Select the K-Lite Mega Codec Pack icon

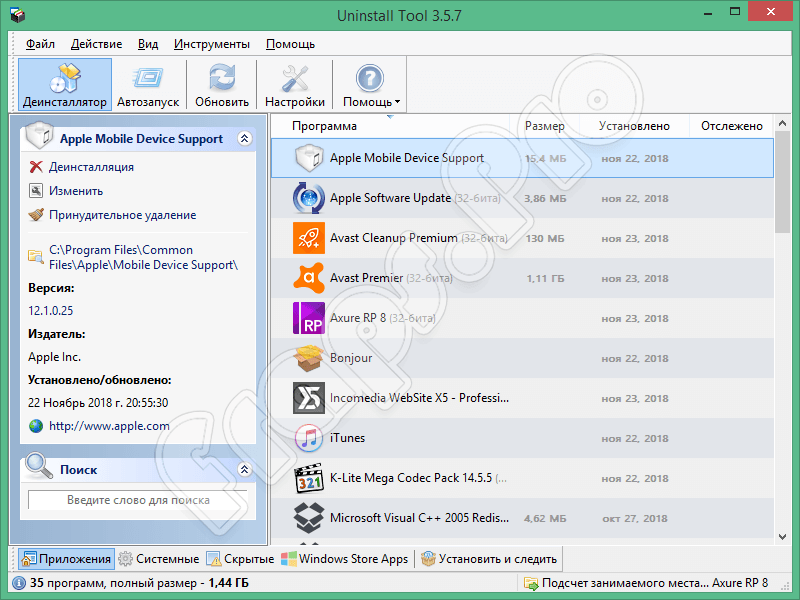(x=309, y=478)
